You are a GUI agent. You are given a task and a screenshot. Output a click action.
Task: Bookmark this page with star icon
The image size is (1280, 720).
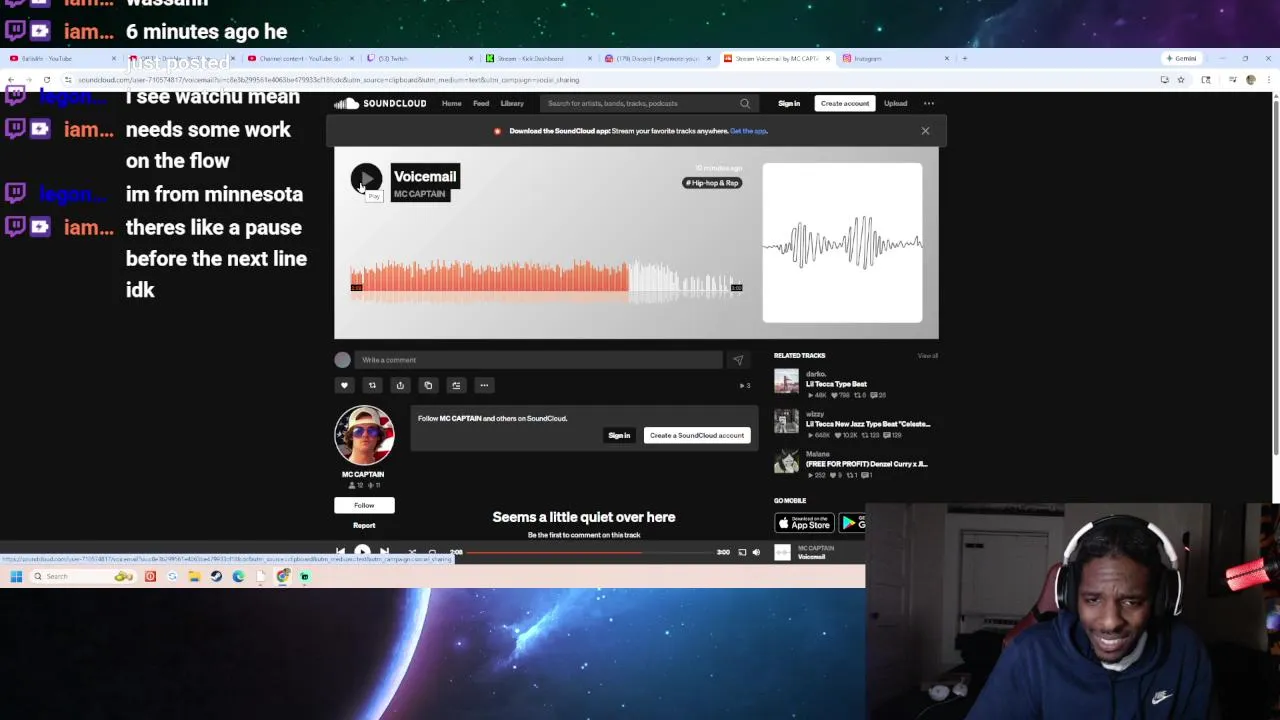1181,80
